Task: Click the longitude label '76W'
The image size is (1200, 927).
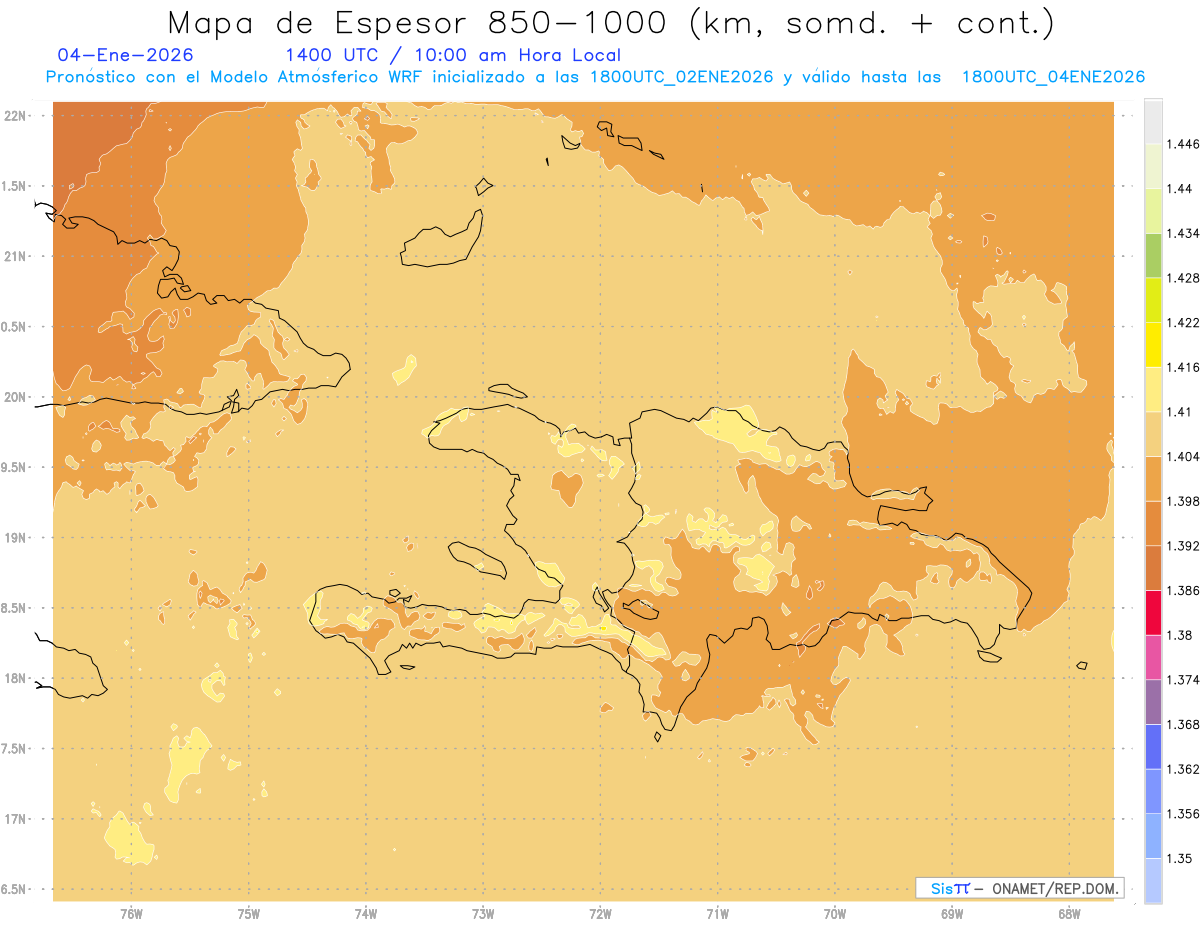Action: (131, 914)
